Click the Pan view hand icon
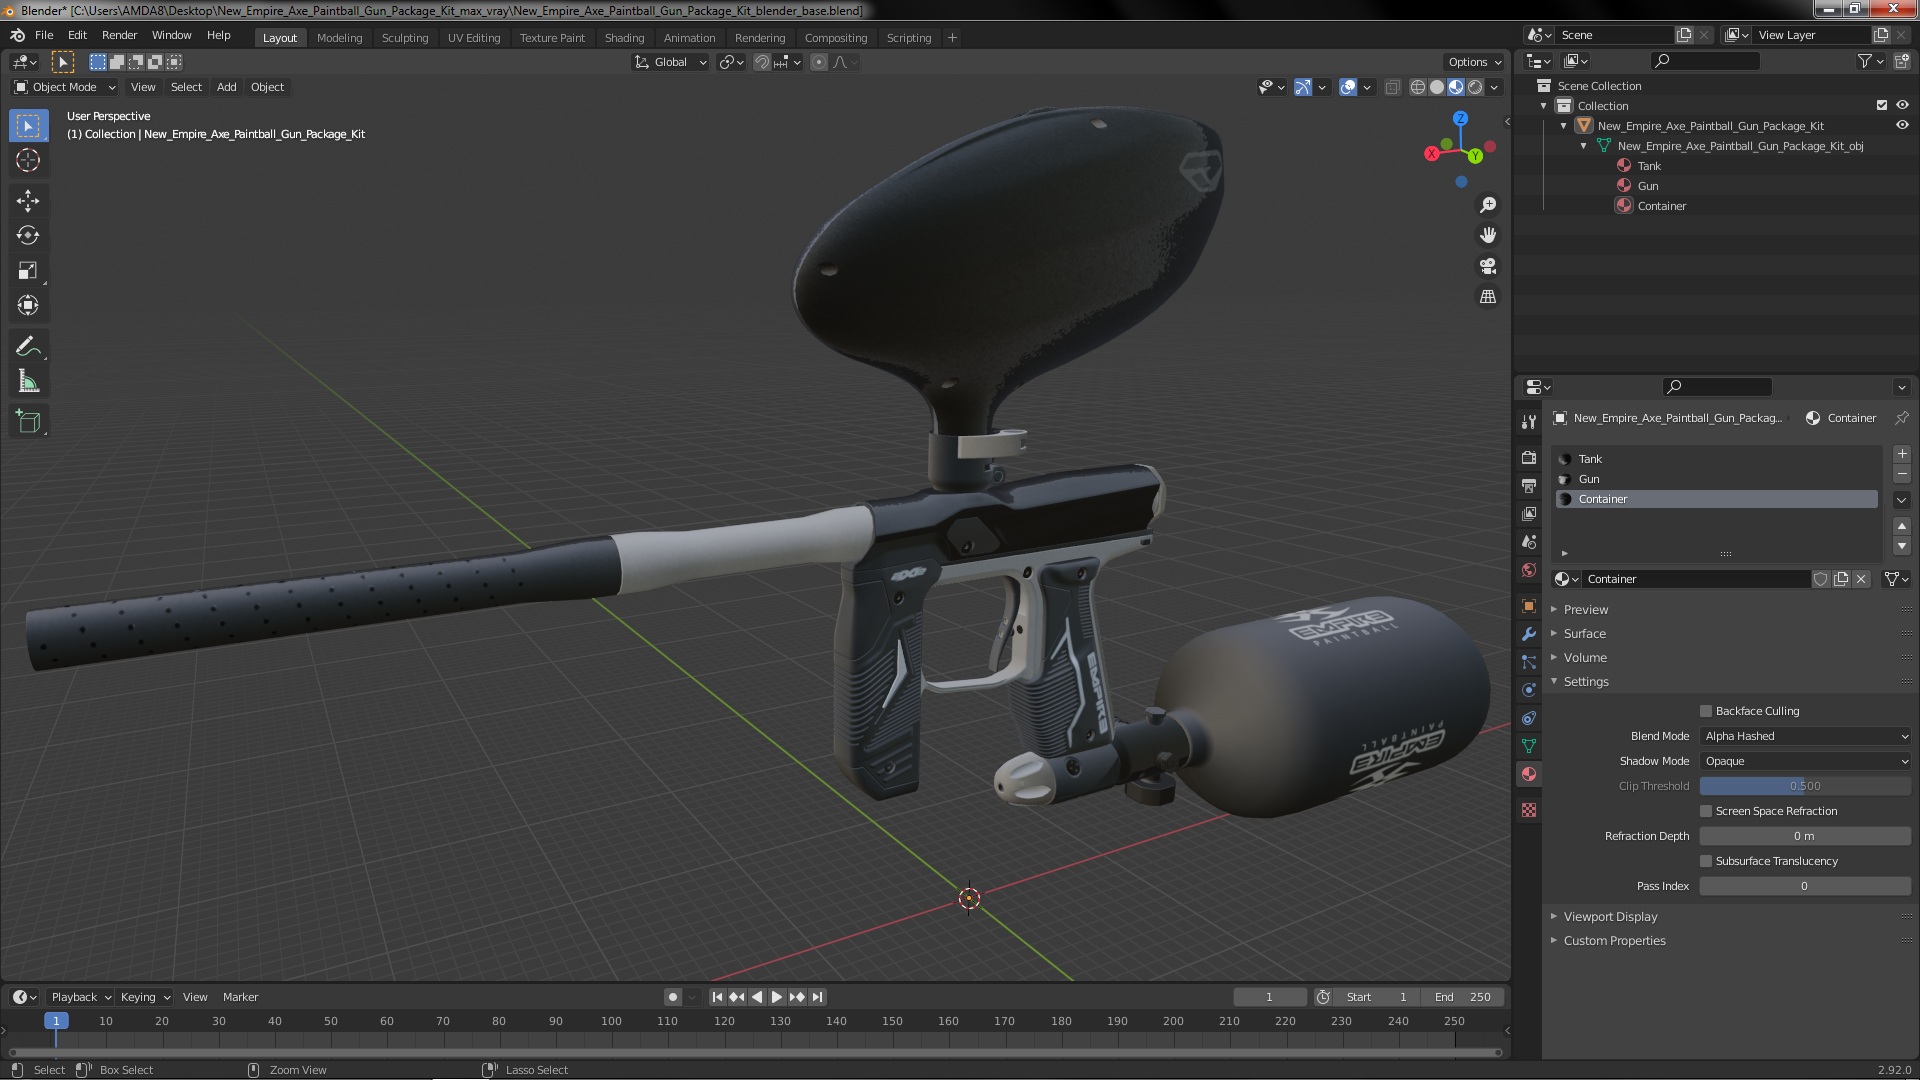 pos(1488,235)
